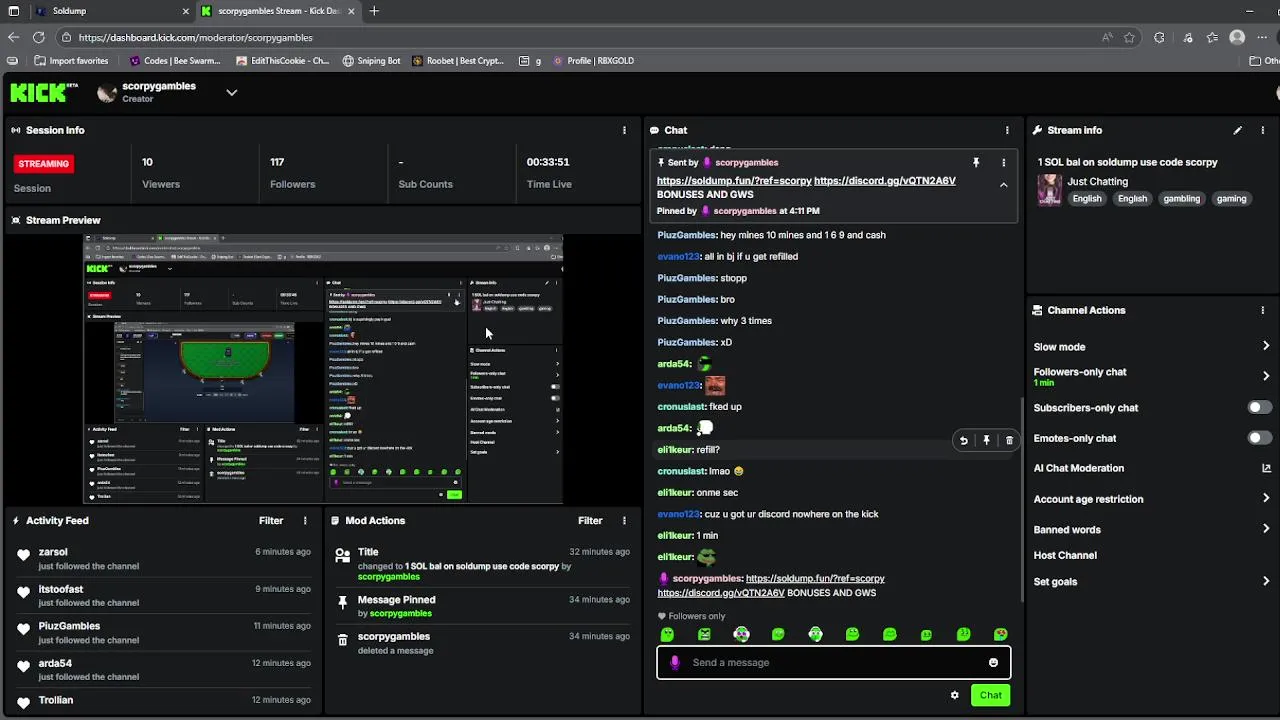Click the Send a message input
Screen dimensions: 1280x720
click(833, 662)
